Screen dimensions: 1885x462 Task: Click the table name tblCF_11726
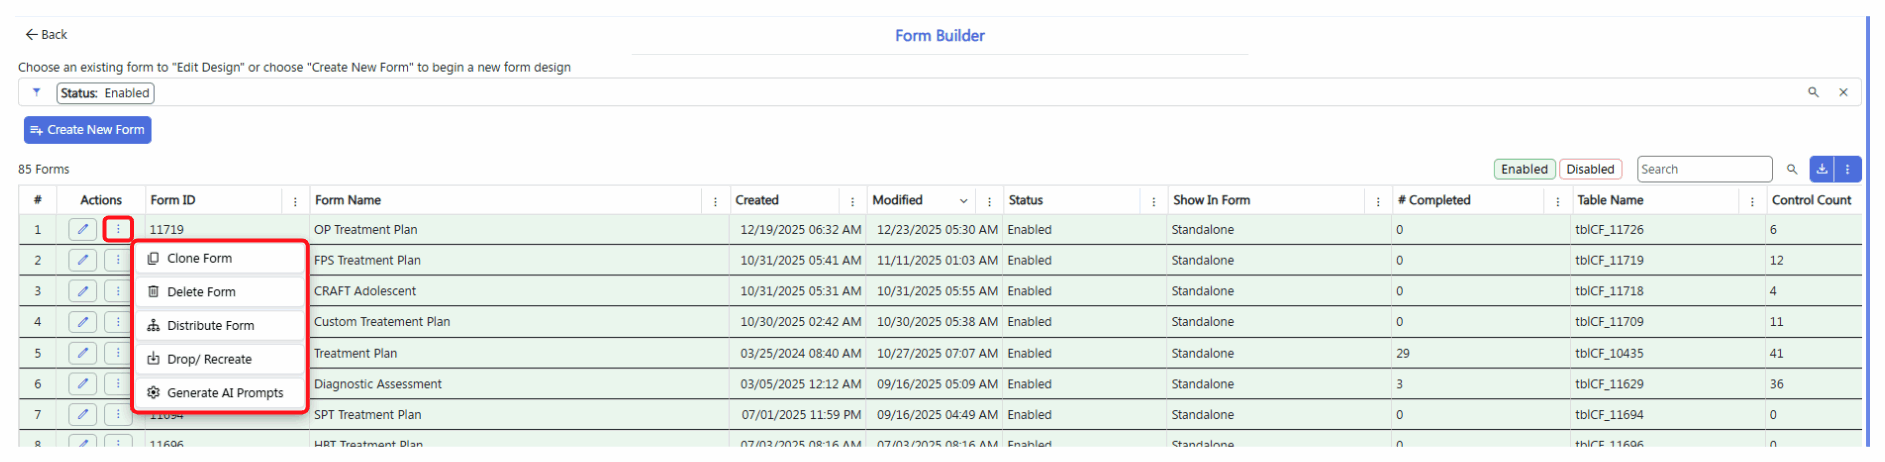(1609, 229)
